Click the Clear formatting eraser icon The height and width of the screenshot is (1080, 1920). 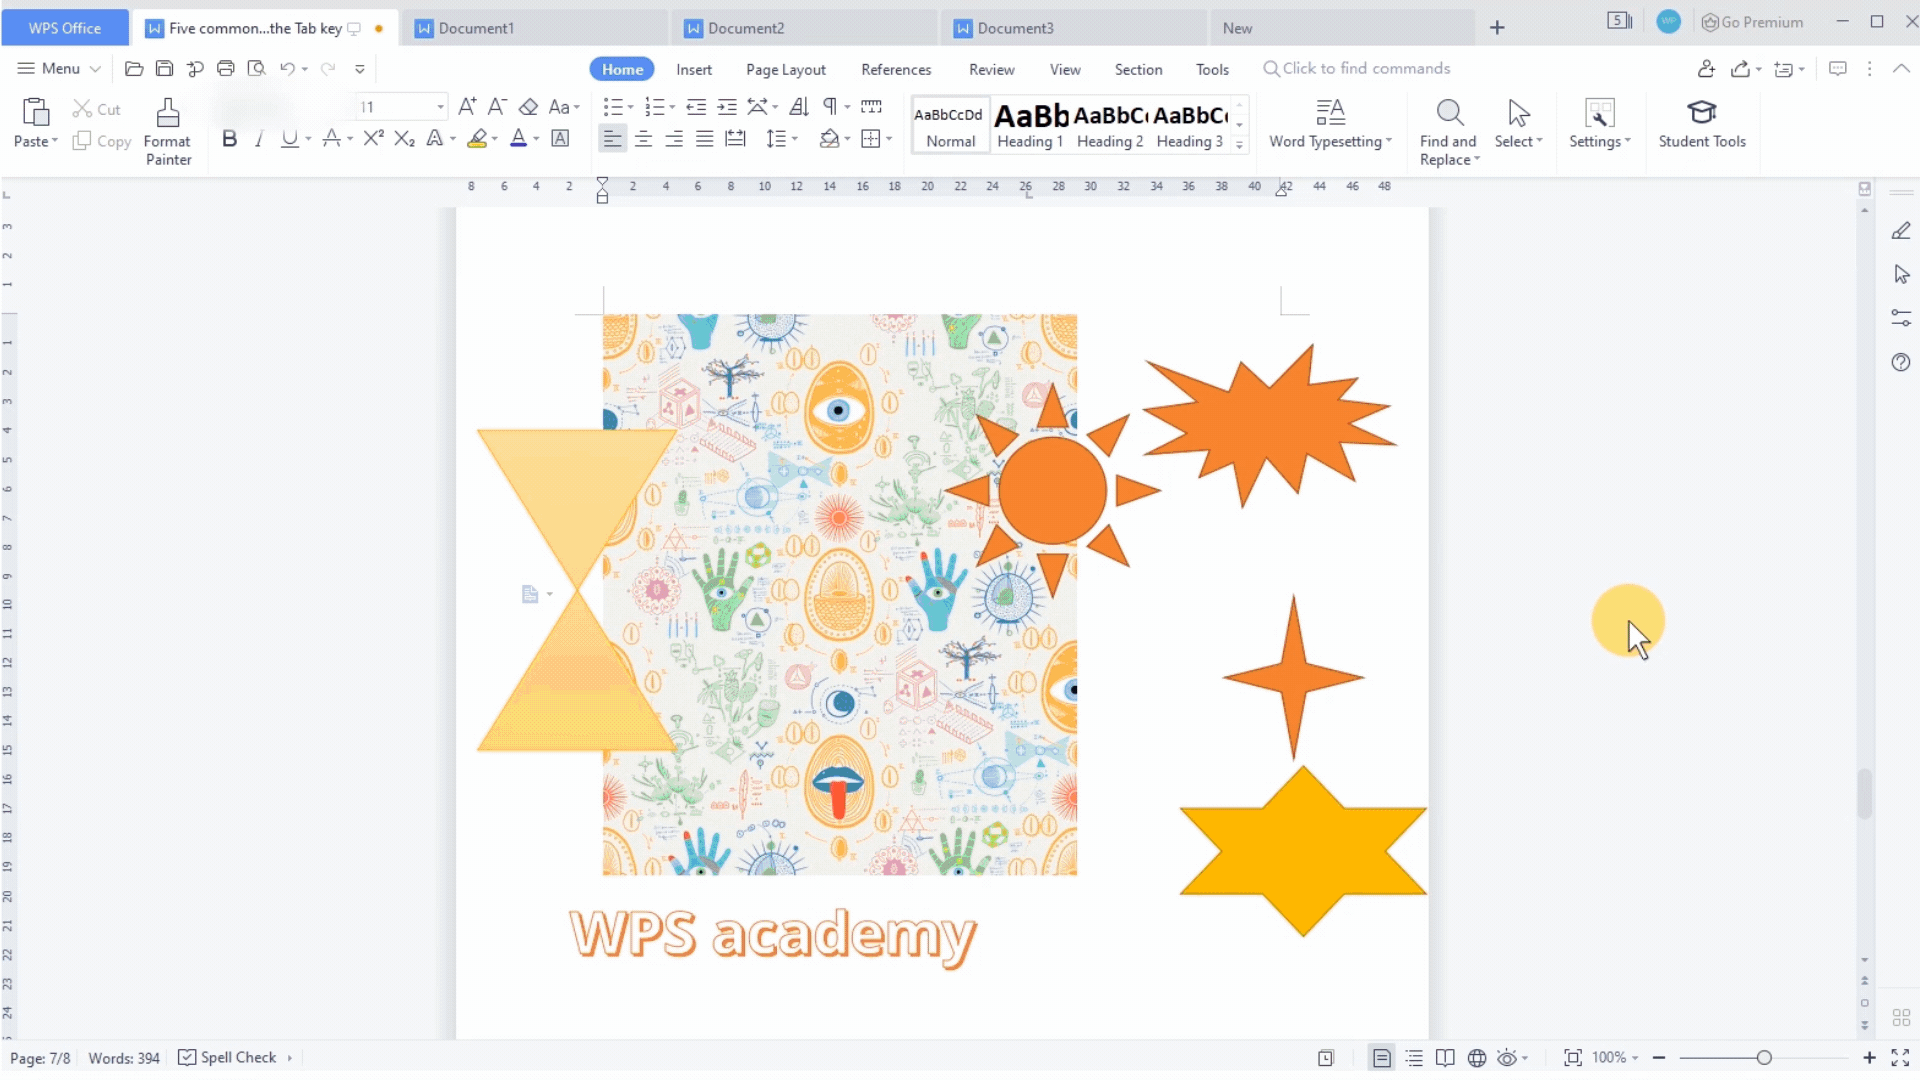[x=529, y=107]
